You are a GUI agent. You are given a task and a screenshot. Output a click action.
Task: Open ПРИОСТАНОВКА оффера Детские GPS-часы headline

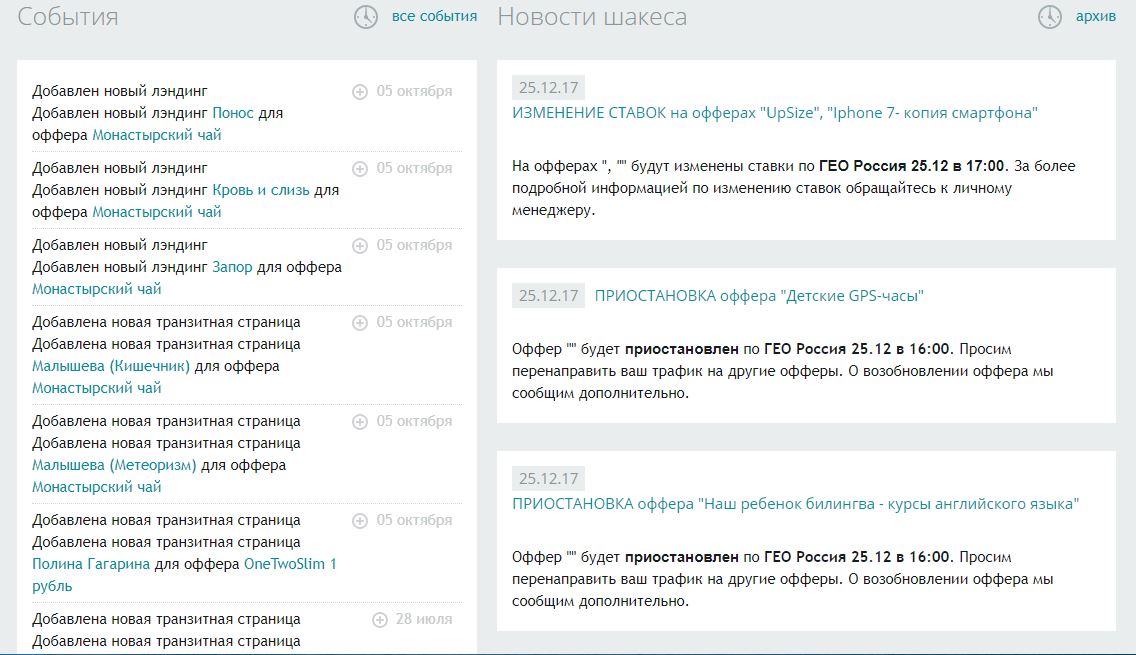[x=759, y=296]
